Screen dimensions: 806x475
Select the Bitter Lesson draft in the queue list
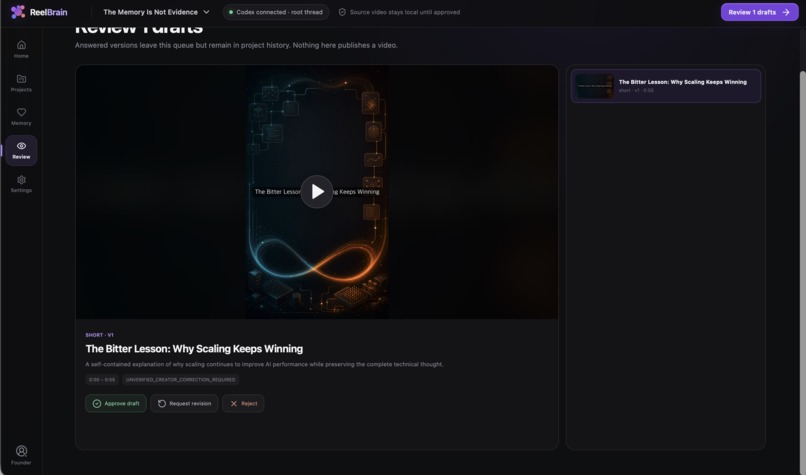tap(666, 86)
